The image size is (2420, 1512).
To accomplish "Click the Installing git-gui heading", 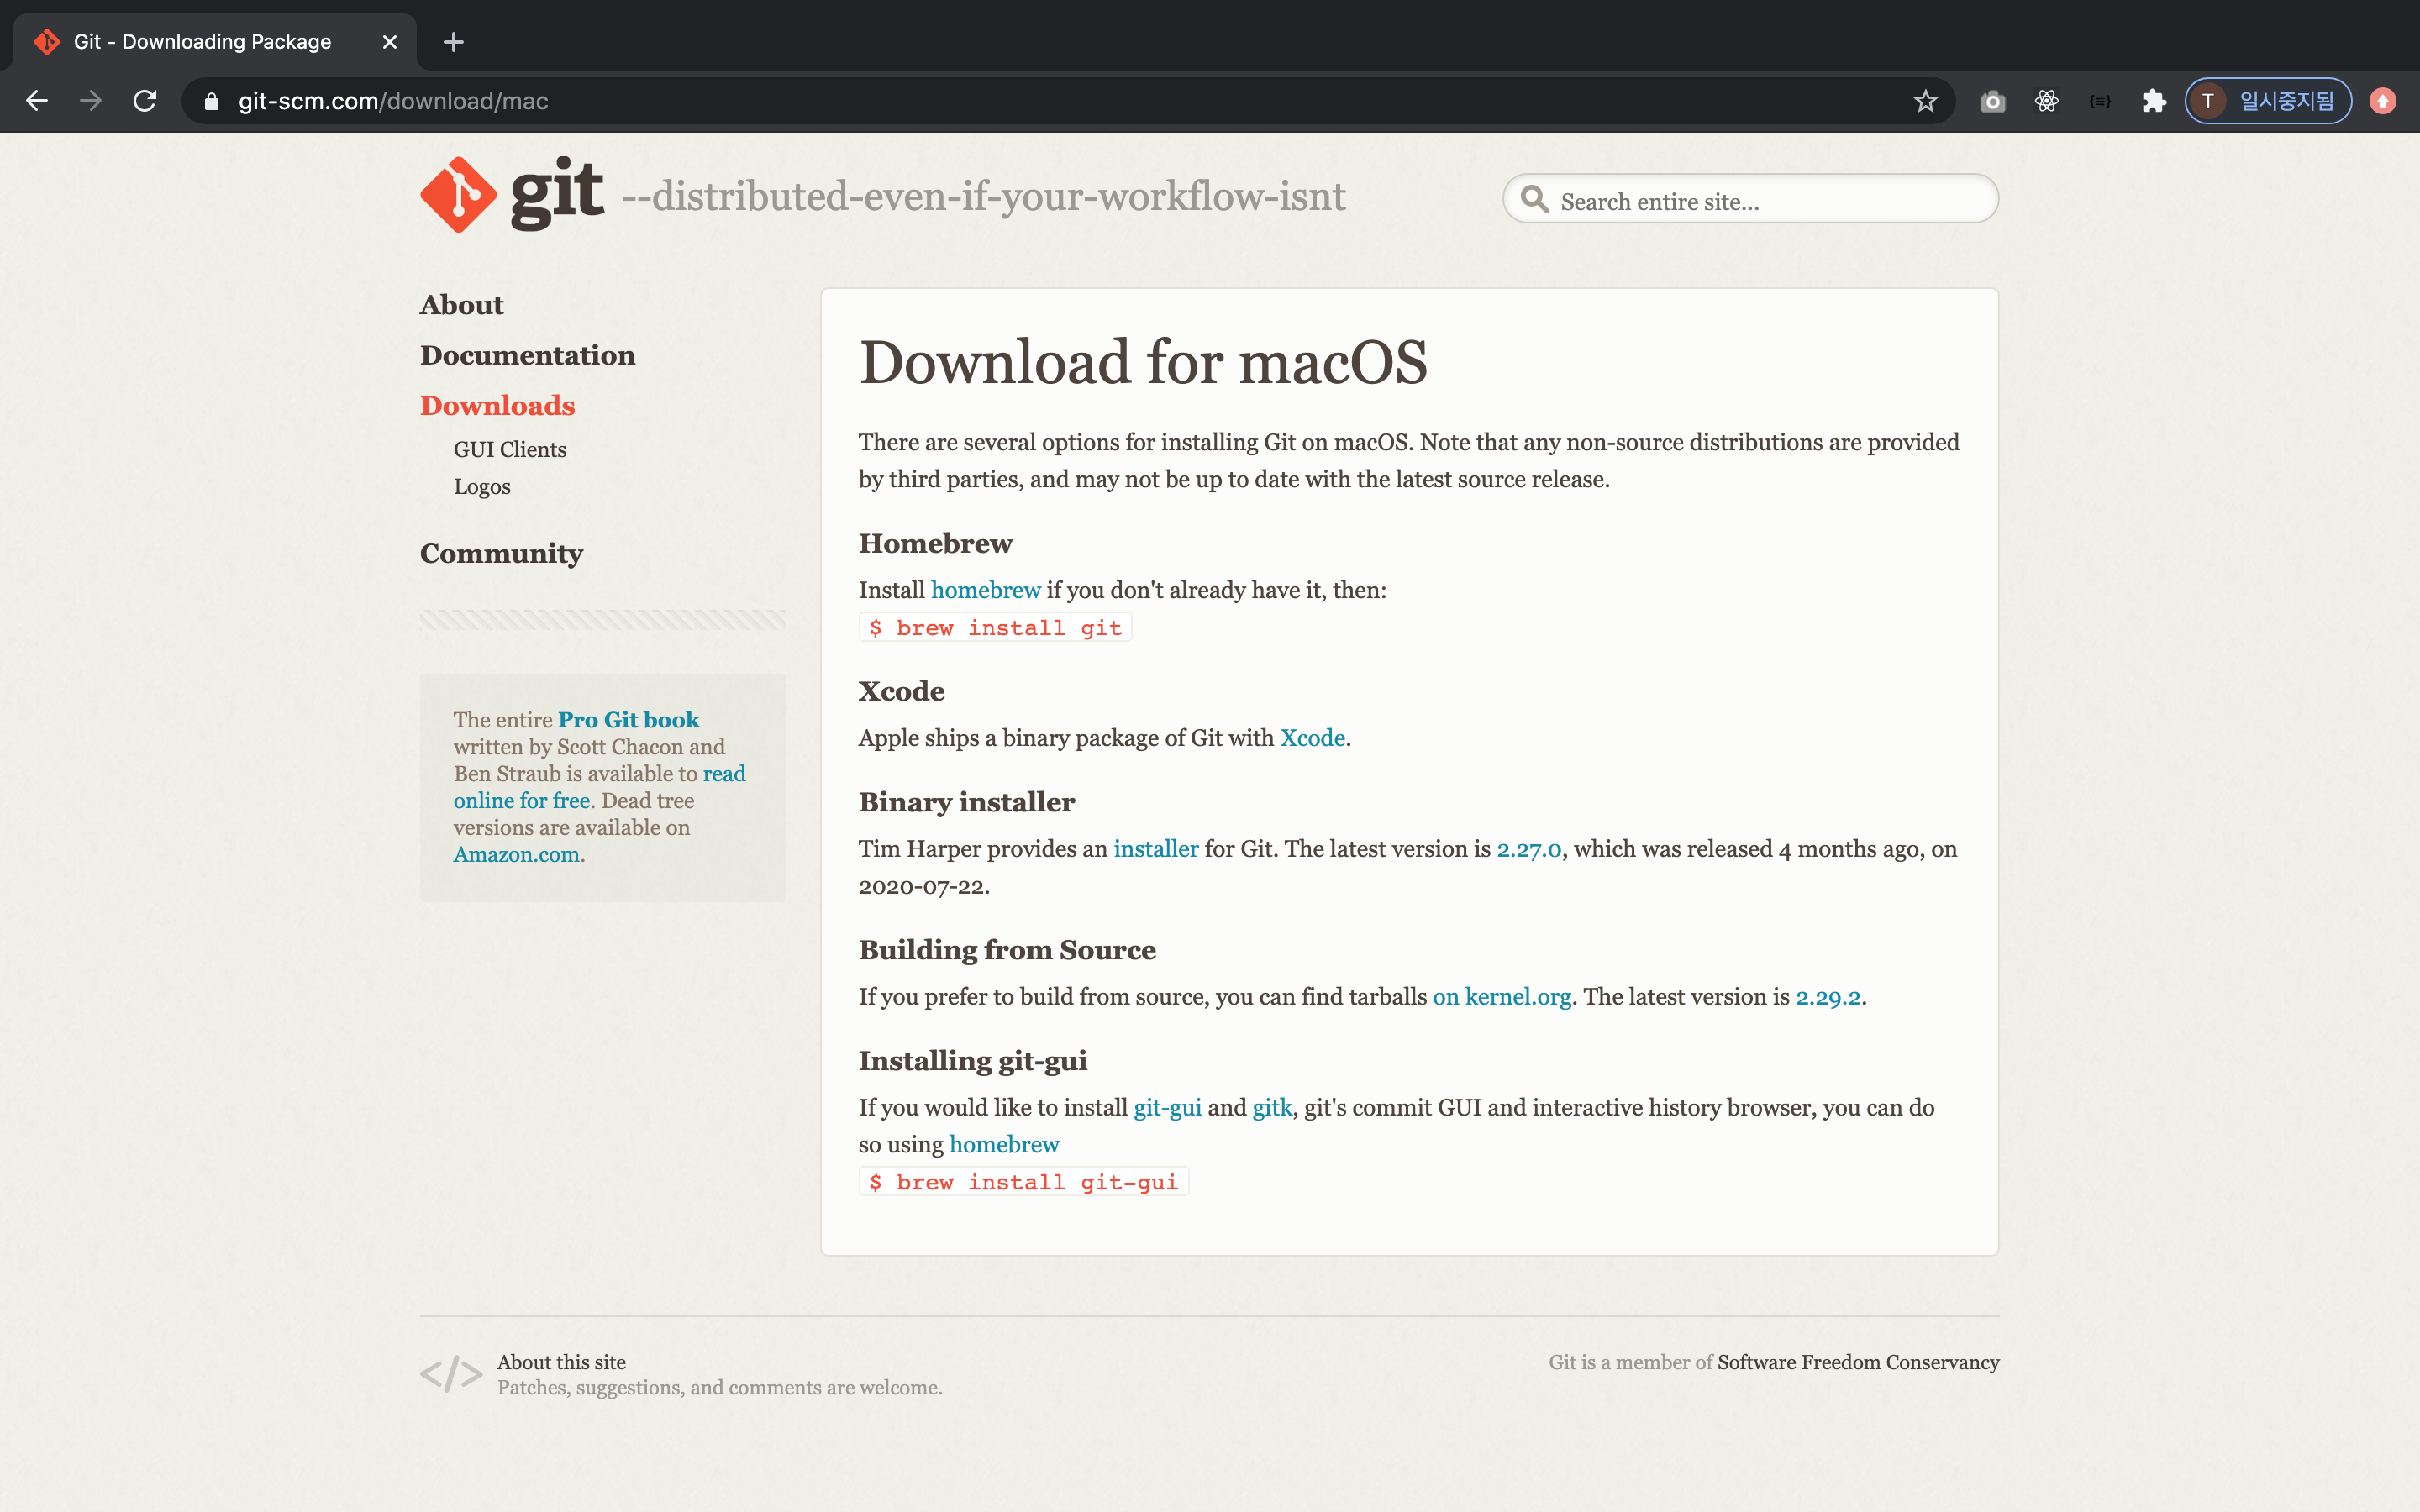I will (x=973, y=1061).
